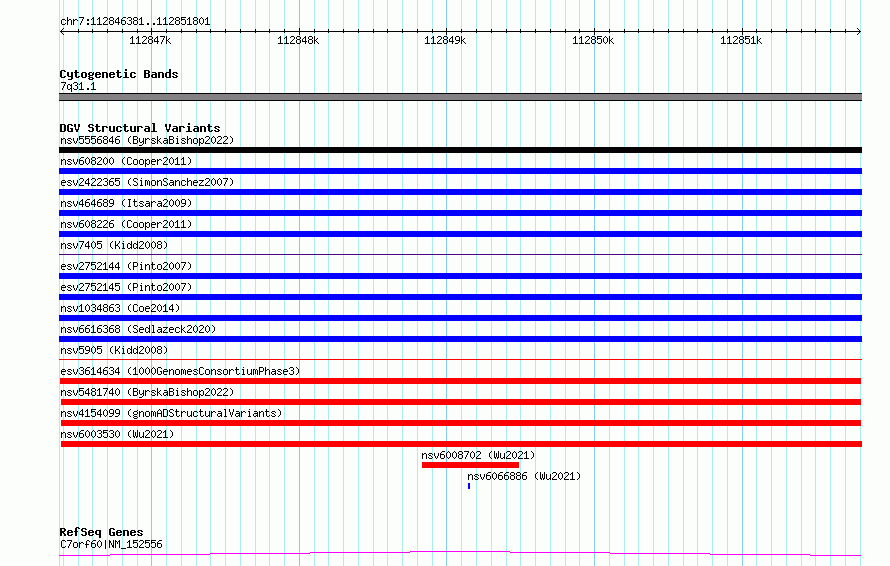
Task: Open the Cytogenetic Bands track heading
Action: click(x=119, y=74)
